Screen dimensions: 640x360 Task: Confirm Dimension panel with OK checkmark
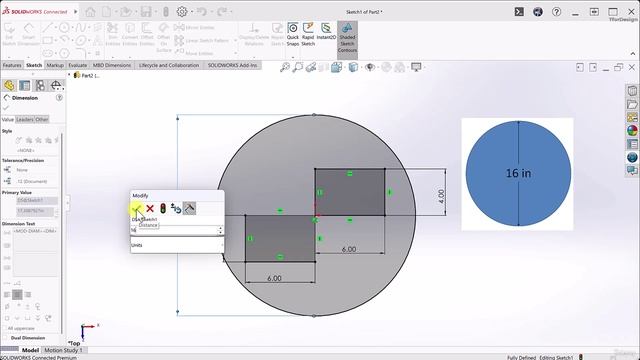pyautogui.click(x=6, y=108)
